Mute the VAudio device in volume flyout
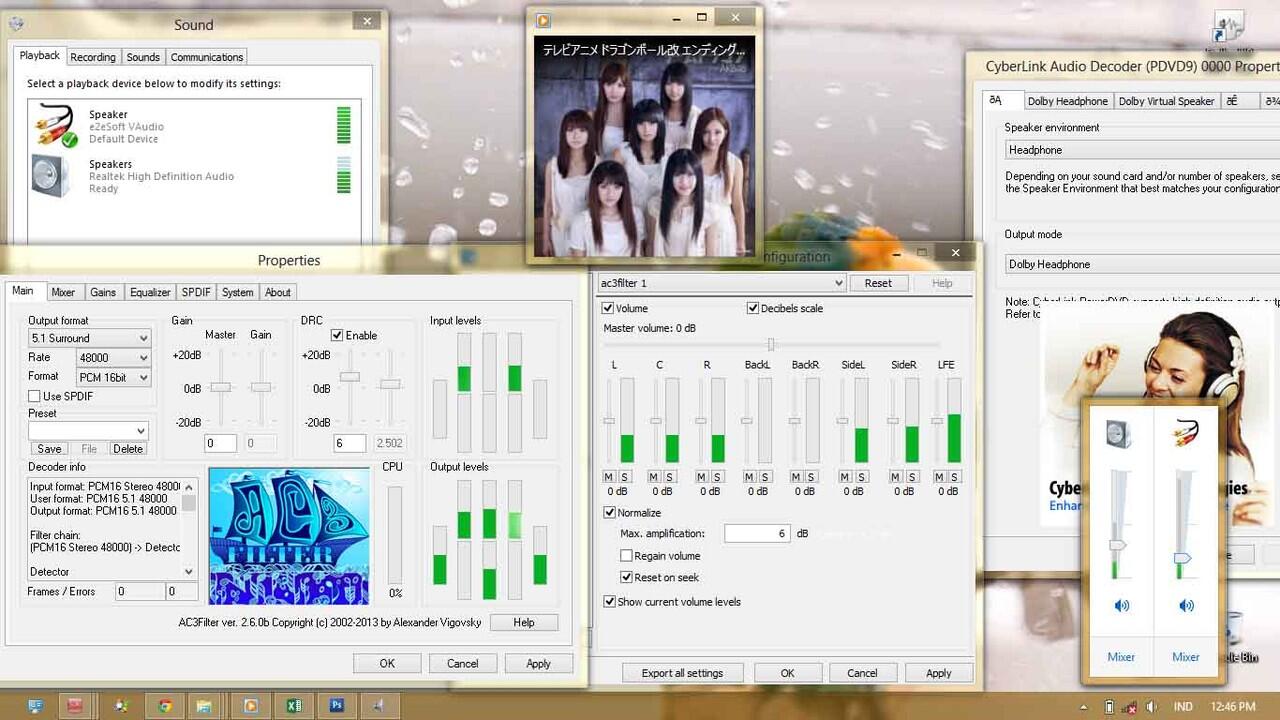 tap(1186, 605)
